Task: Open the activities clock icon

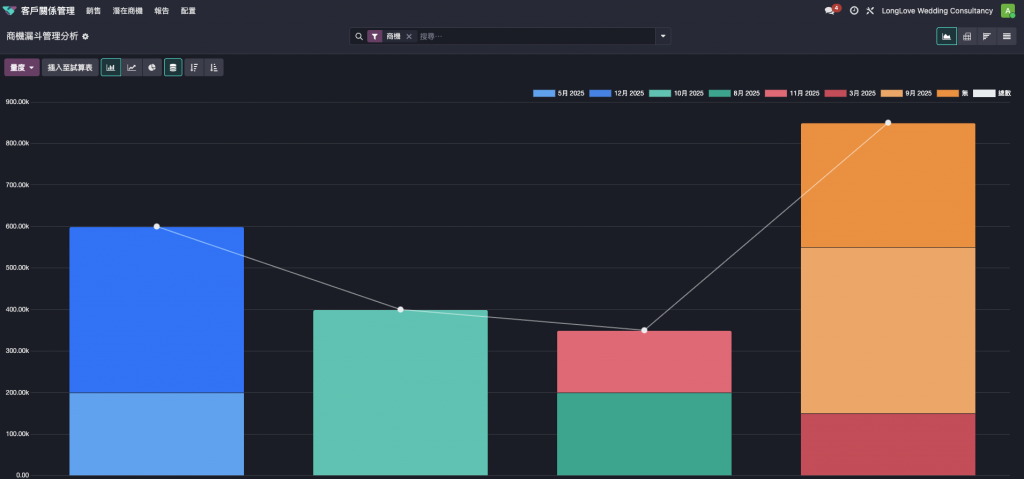Action: click(x=854, y=11)
